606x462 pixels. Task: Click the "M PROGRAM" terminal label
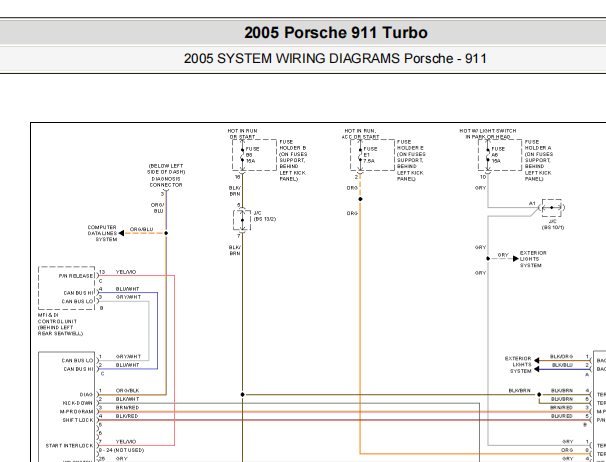(x=77, y=411)
